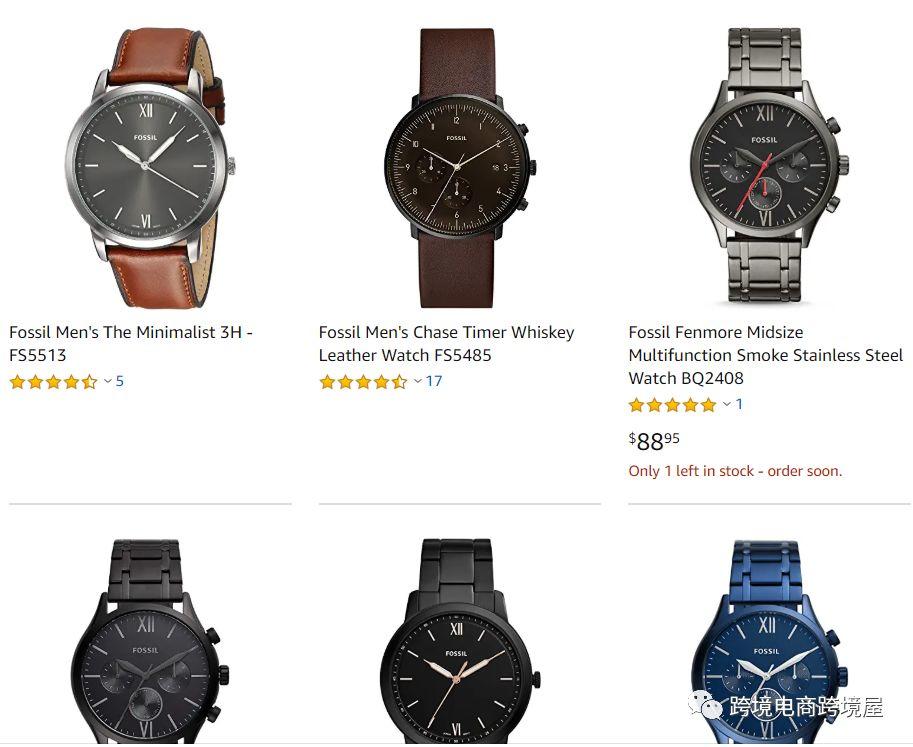Click the star rating of Chase Timer watch
This screenshot has height=747, width=913.
(363, 382)
